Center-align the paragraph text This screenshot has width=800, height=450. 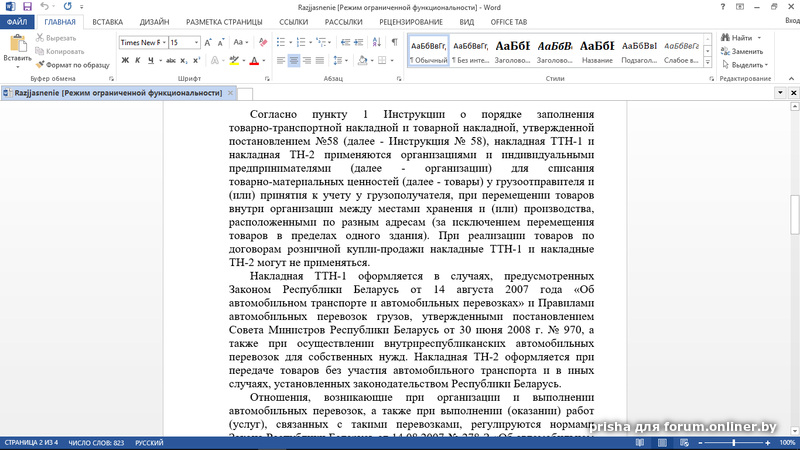(x=294, y=60)
